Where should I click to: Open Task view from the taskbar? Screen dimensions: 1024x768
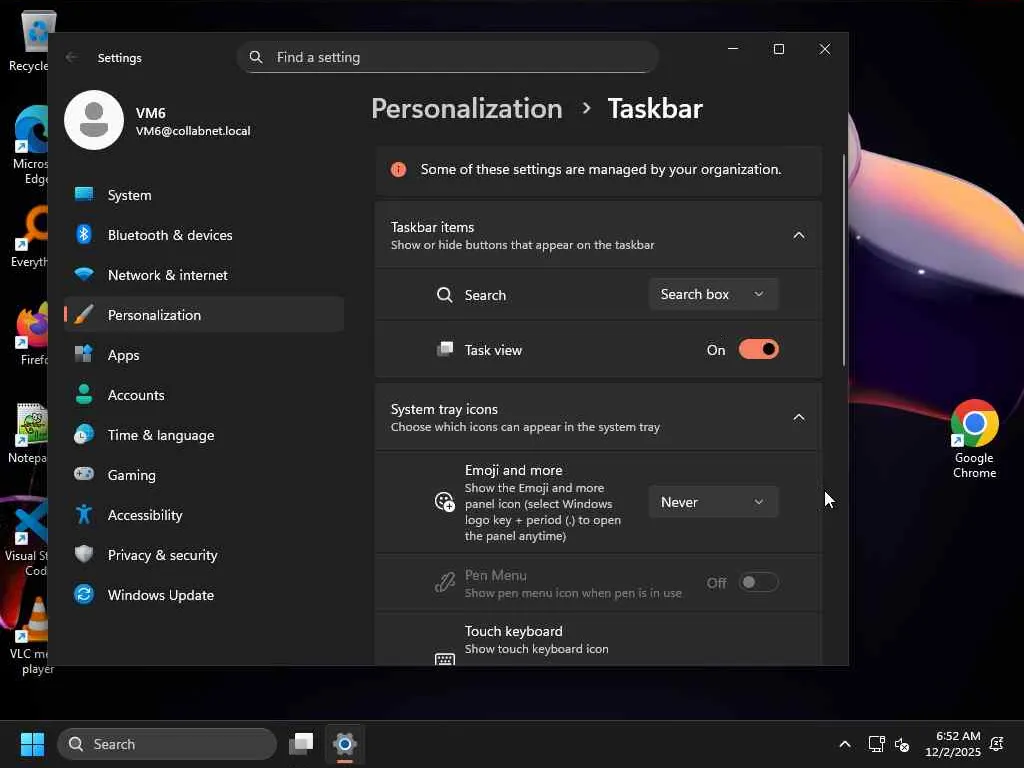(x=301, y=744)
